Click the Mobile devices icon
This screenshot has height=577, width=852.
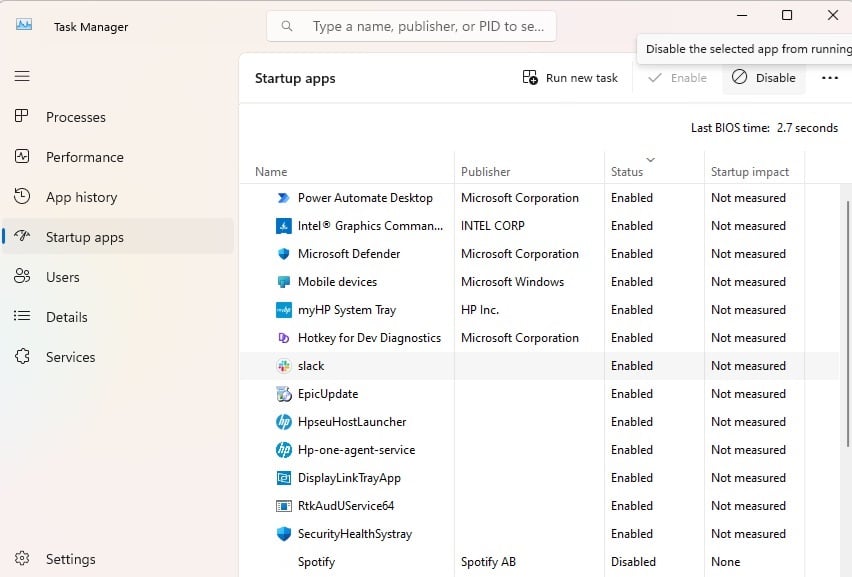[x=284, y=282]
